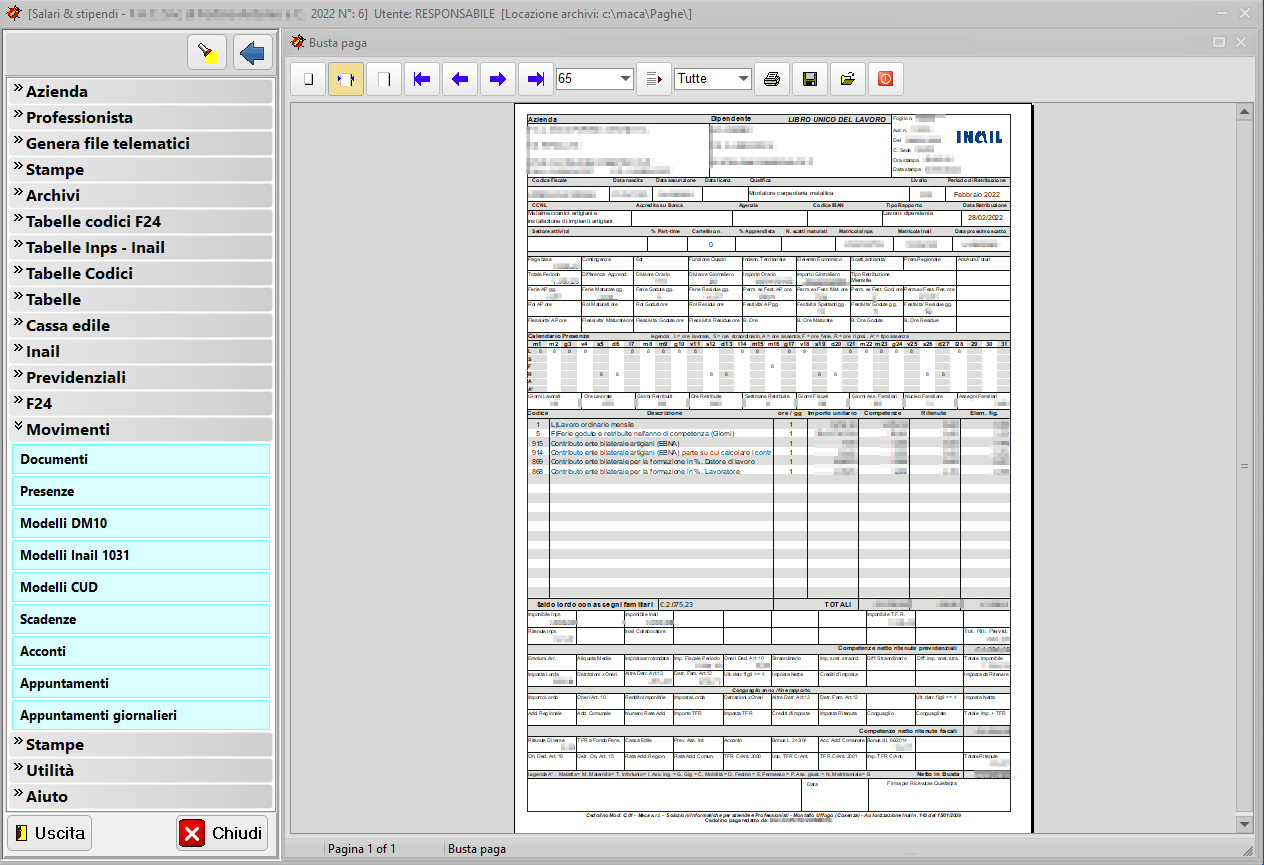Click the printer icon in the toolbar

click(772, 79)
